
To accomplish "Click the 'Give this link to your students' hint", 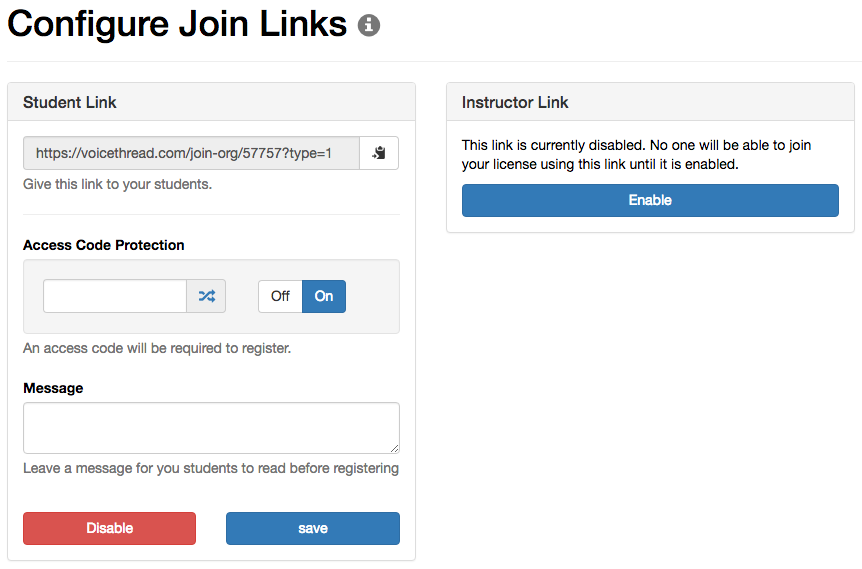I will point(118,184).
